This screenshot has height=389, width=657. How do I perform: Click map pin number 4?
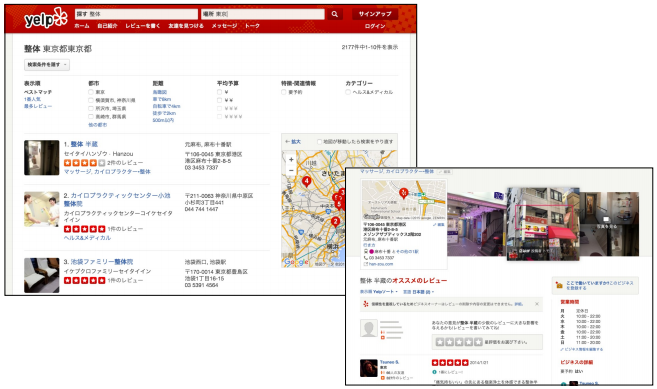click(307, 181)
